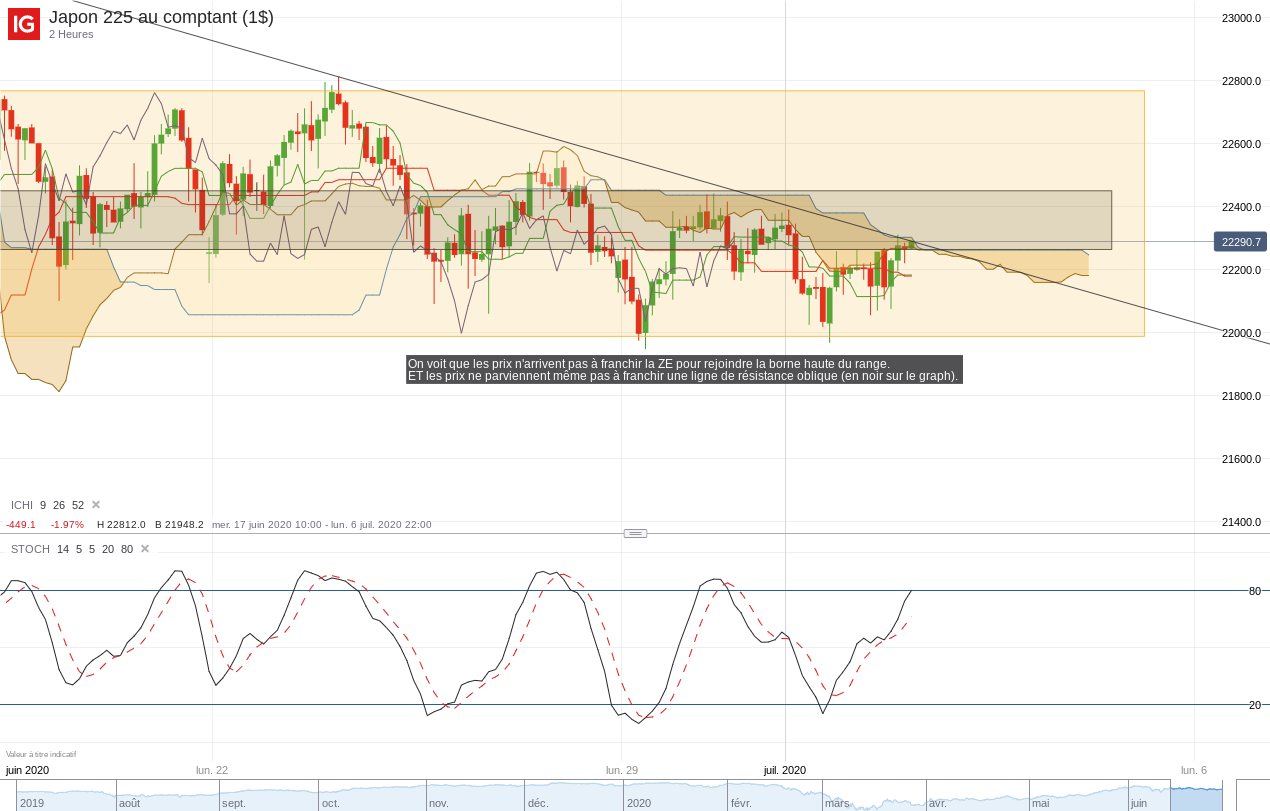Click the Japon 225 au comptant title

coord(161,17)
